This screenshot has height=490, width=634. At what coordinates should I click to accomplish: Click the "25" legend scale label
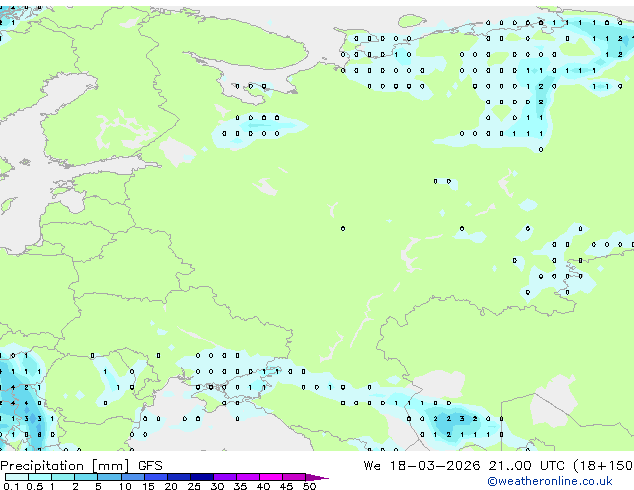[x=194, y=486]
